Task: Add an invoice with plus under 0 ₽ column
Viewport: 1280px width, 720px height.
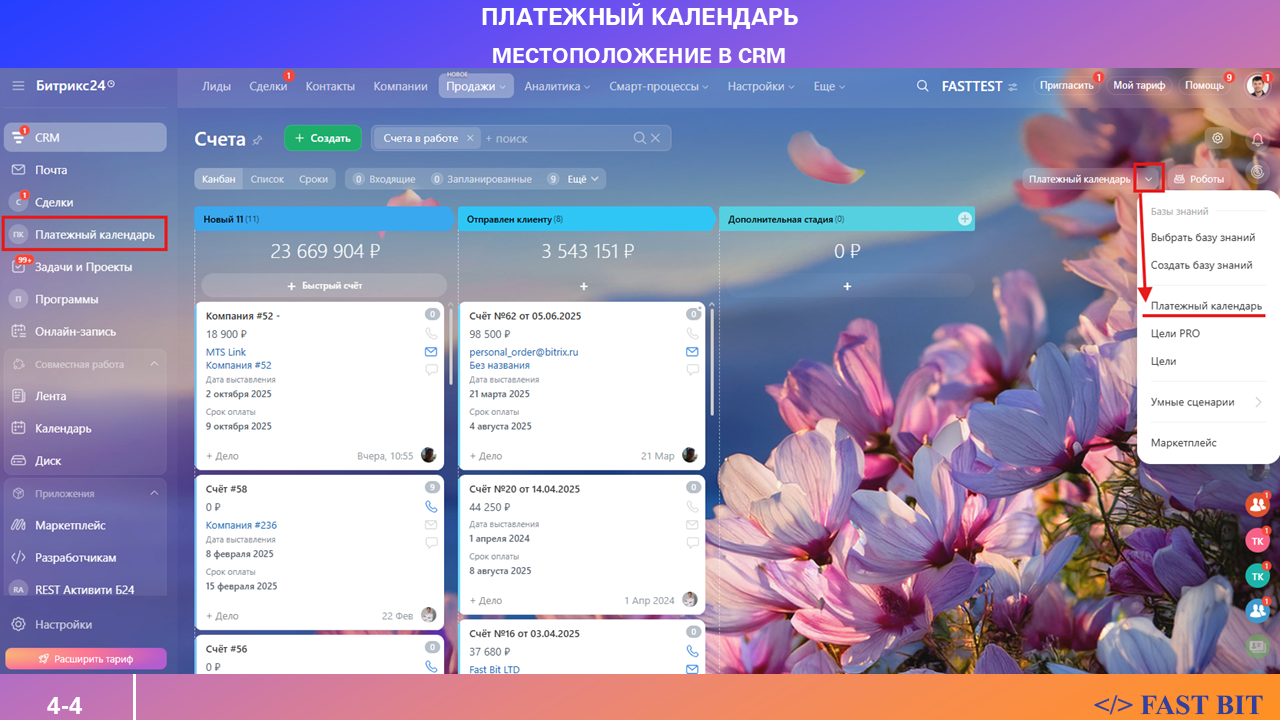Action: [x=847, y=286]
